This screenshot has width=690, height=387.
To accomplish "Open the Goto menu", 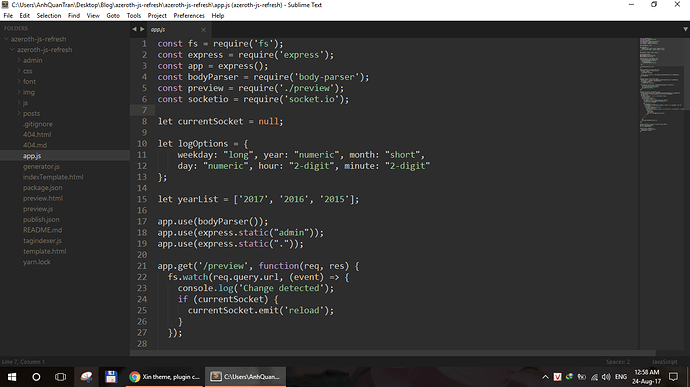I will tap(113, 15).
